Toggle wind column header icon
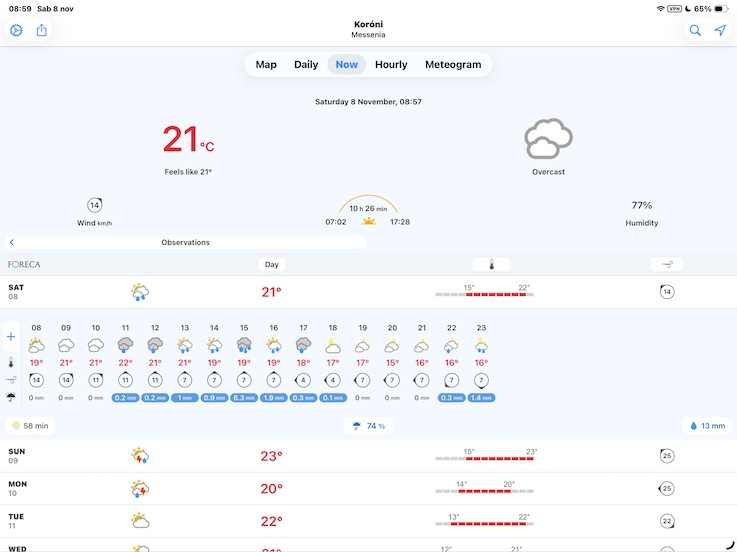 click(667, 264)
